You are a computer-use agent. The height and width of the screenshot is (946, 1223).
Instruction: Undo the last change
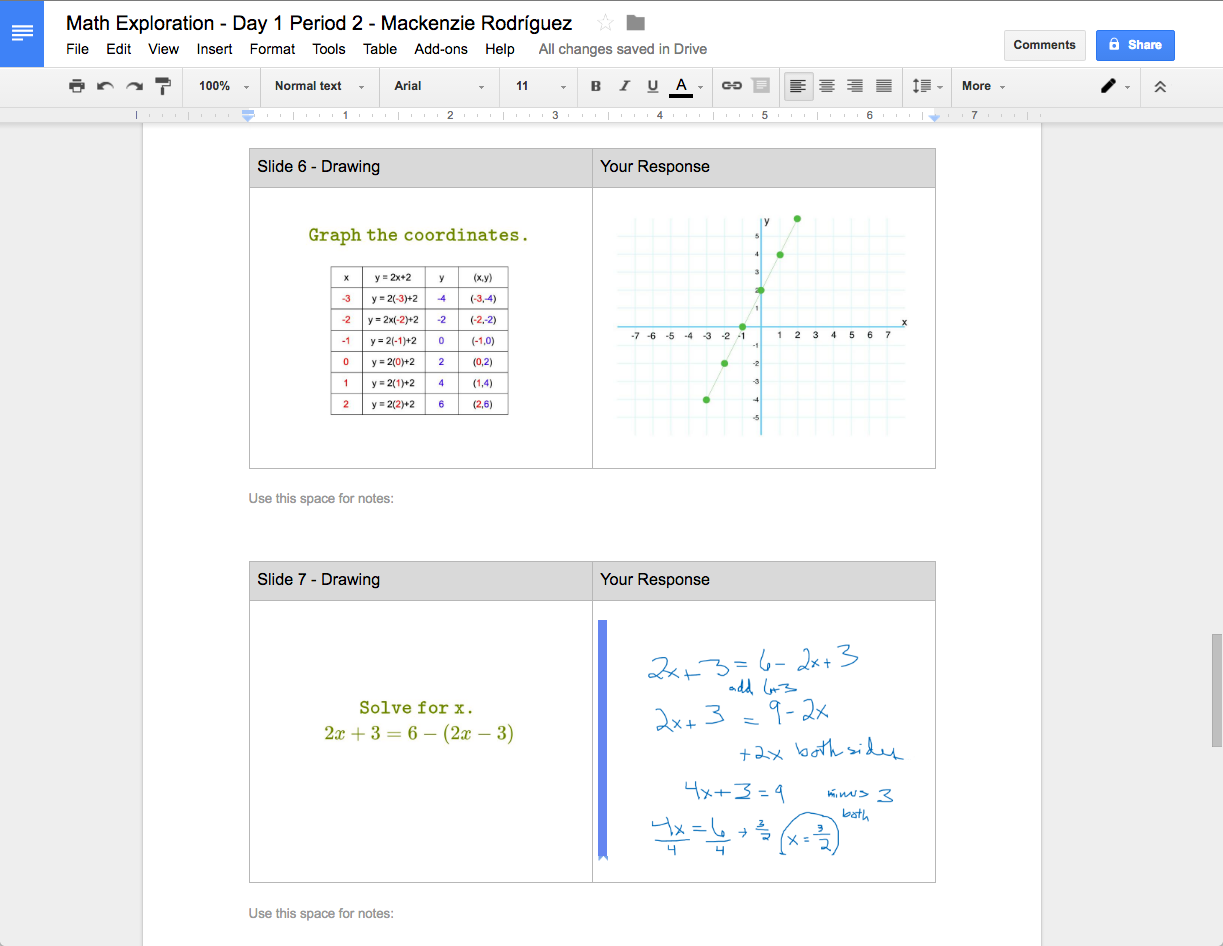pyautogui.click(x=105, y=86)
